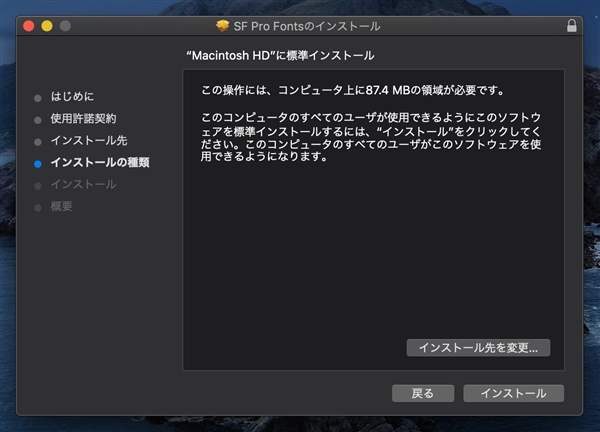Select the 使用許諾契約 step in sidebar
The height and width of the screenshot is (432, 600).
point(83,119)
